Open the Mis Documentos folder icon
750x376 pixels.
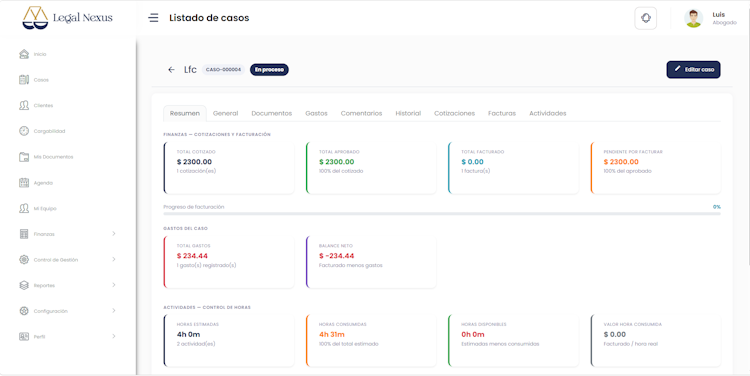pyautogui.click(x=24, y=157)
